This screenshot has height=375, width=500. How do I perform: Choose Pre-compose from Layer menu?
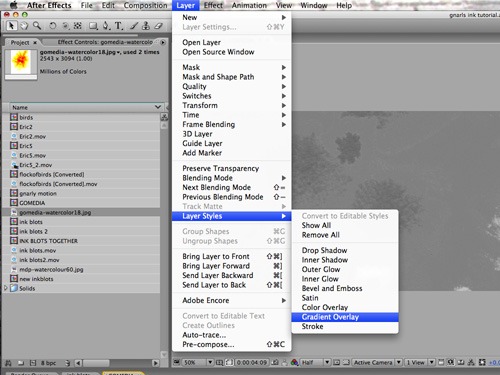(x=232, y=344)
